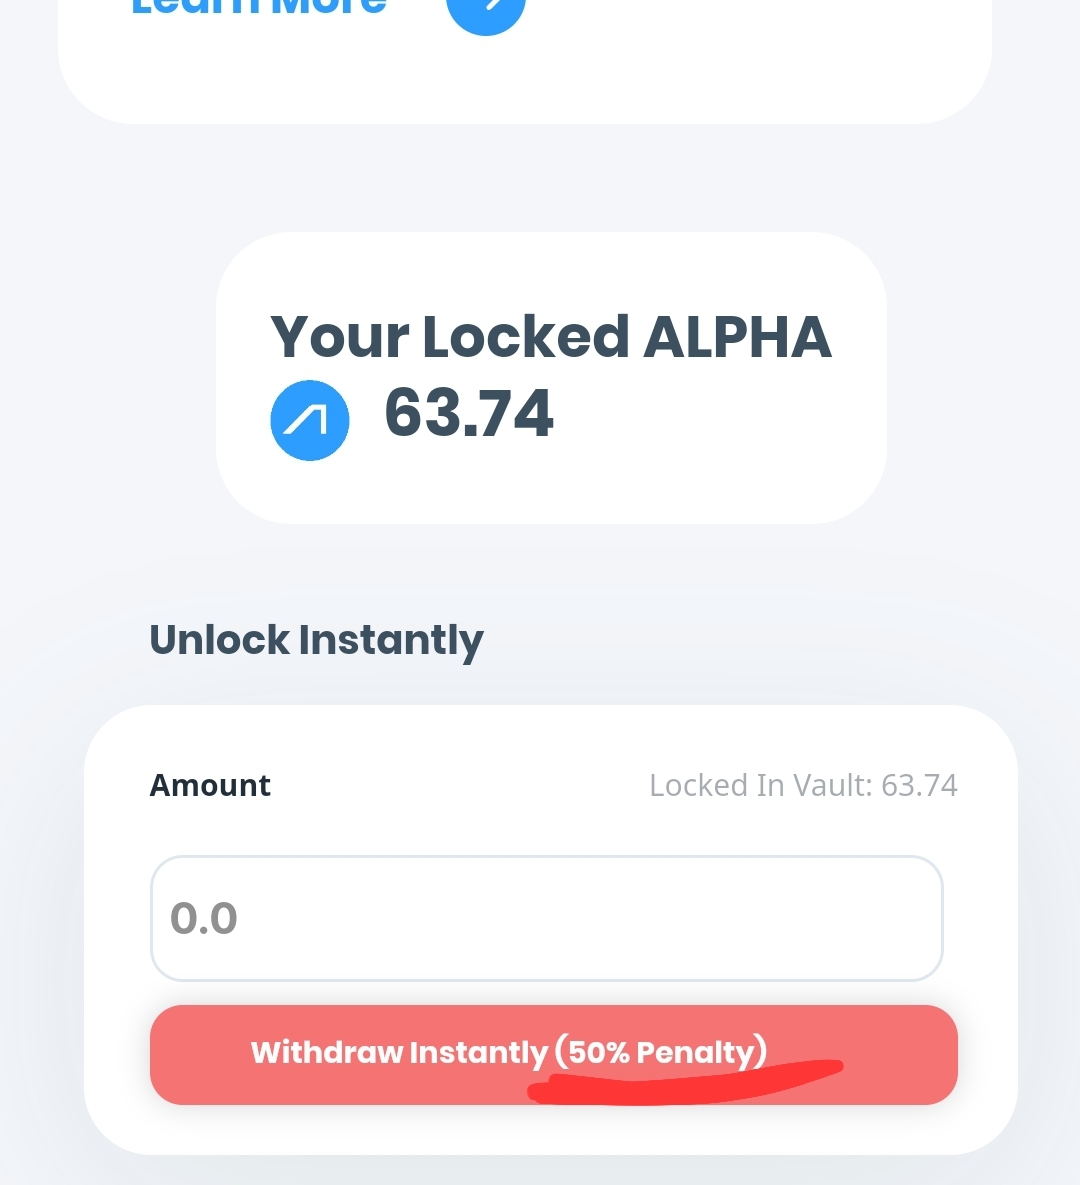The width and height of the screenshot is (1080, 1185).
Task: Tap Locked In Vault: 63.74 to use max balance
Action: 803,785
